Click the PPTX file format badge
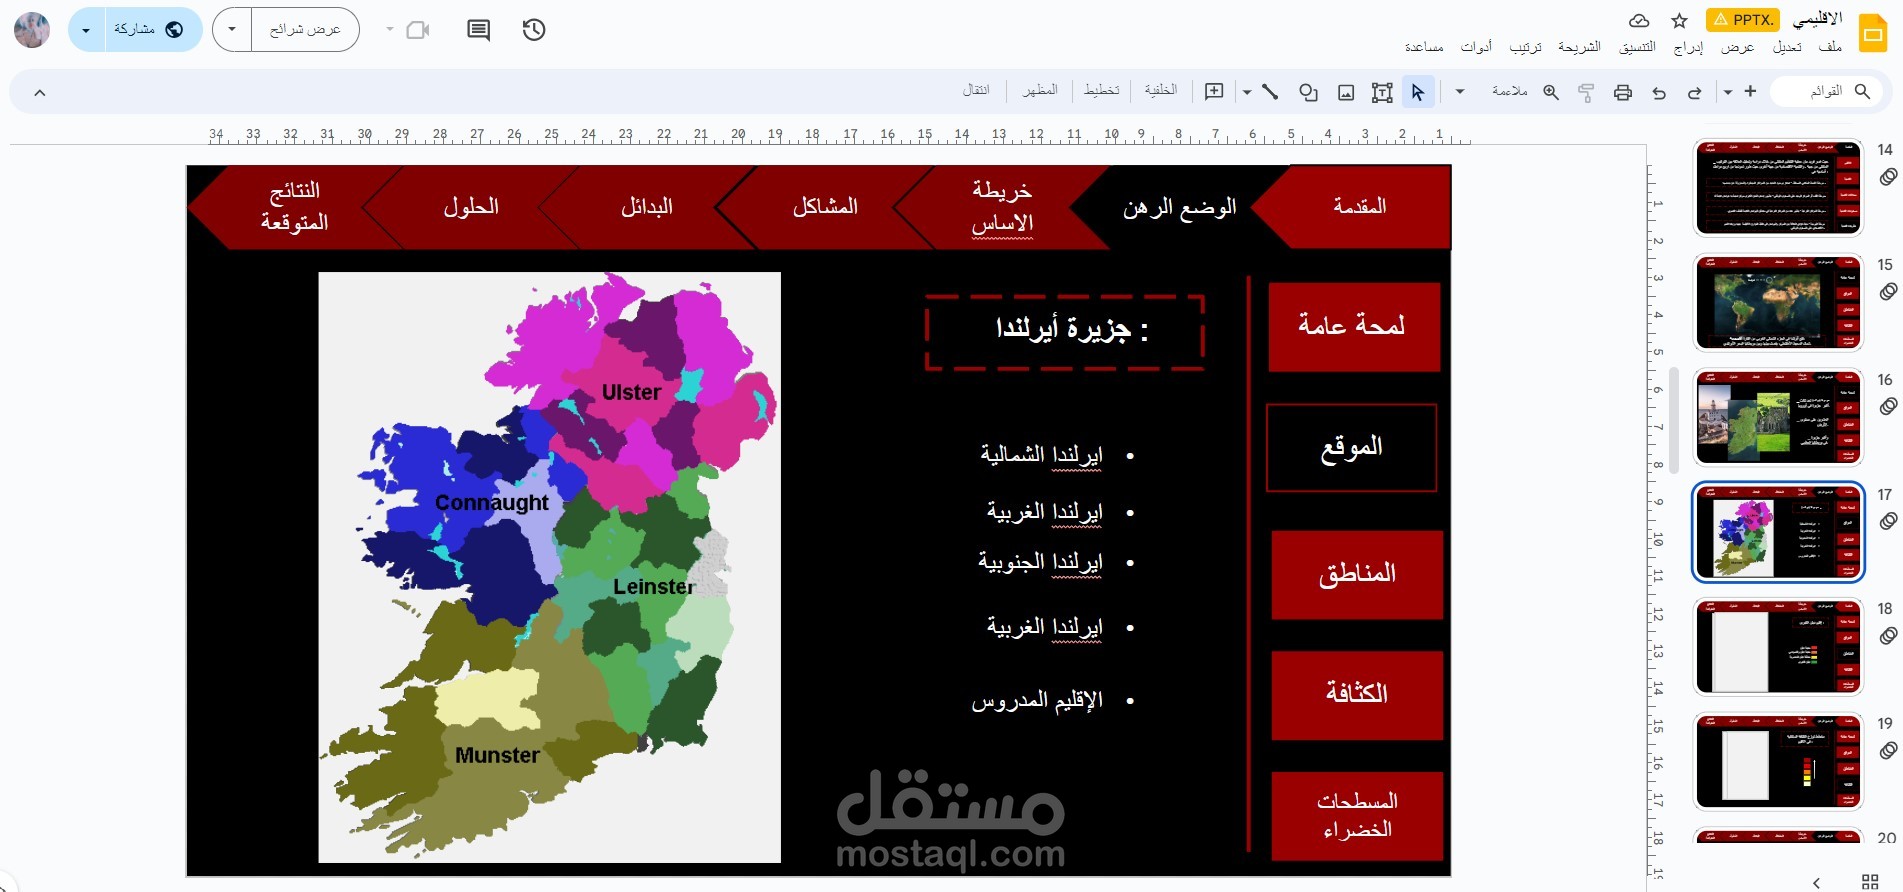The width and height of the screenshot is (1903, 892). [1743, 20]
